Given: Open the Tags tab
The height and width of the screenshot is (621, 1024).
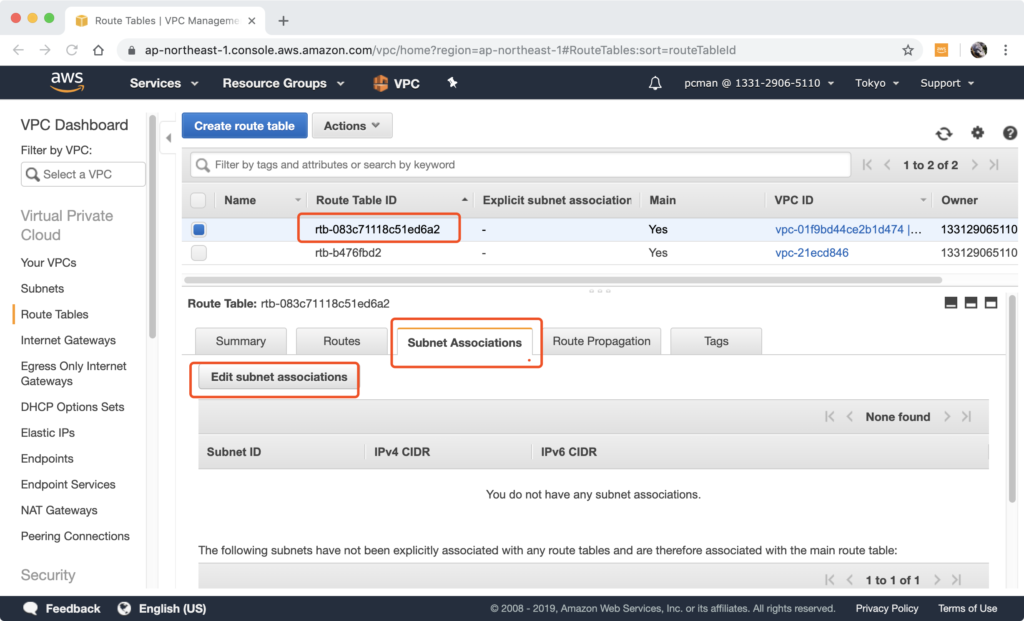Looking at the screenshot, I should click(x=716, y=341).
